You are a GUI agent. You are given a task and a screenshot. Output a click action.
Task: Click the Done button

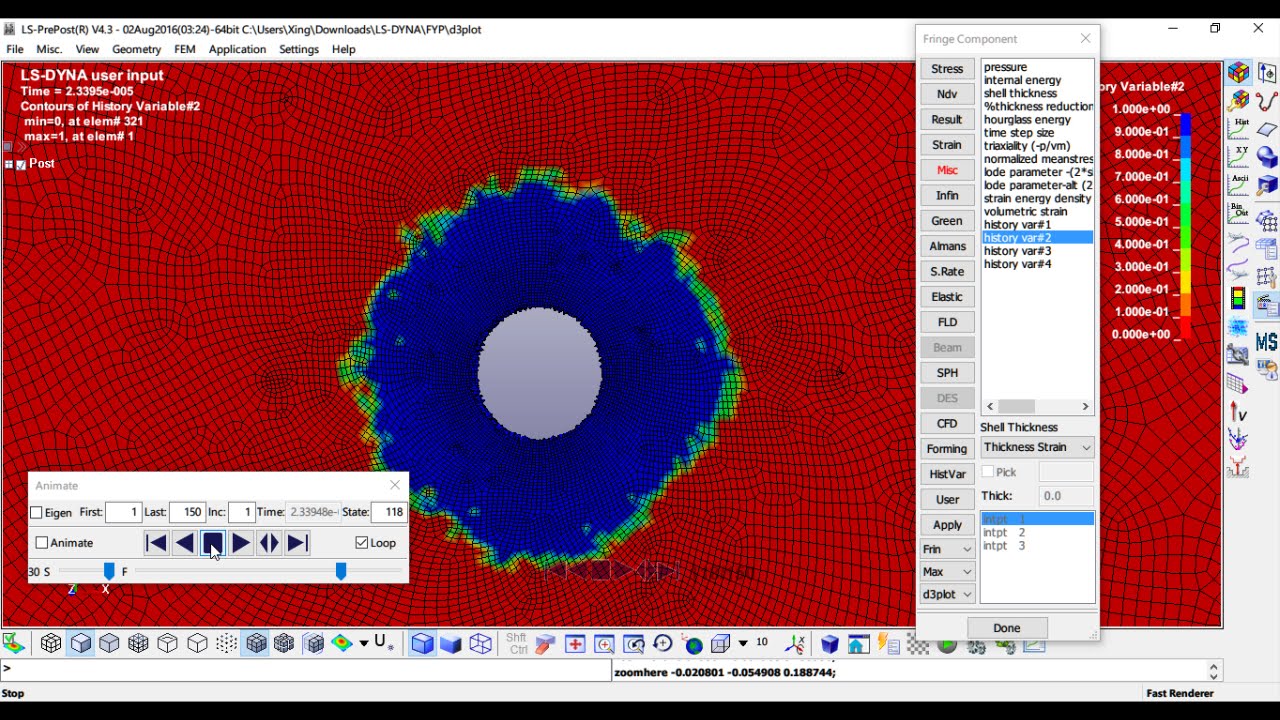1007,628
